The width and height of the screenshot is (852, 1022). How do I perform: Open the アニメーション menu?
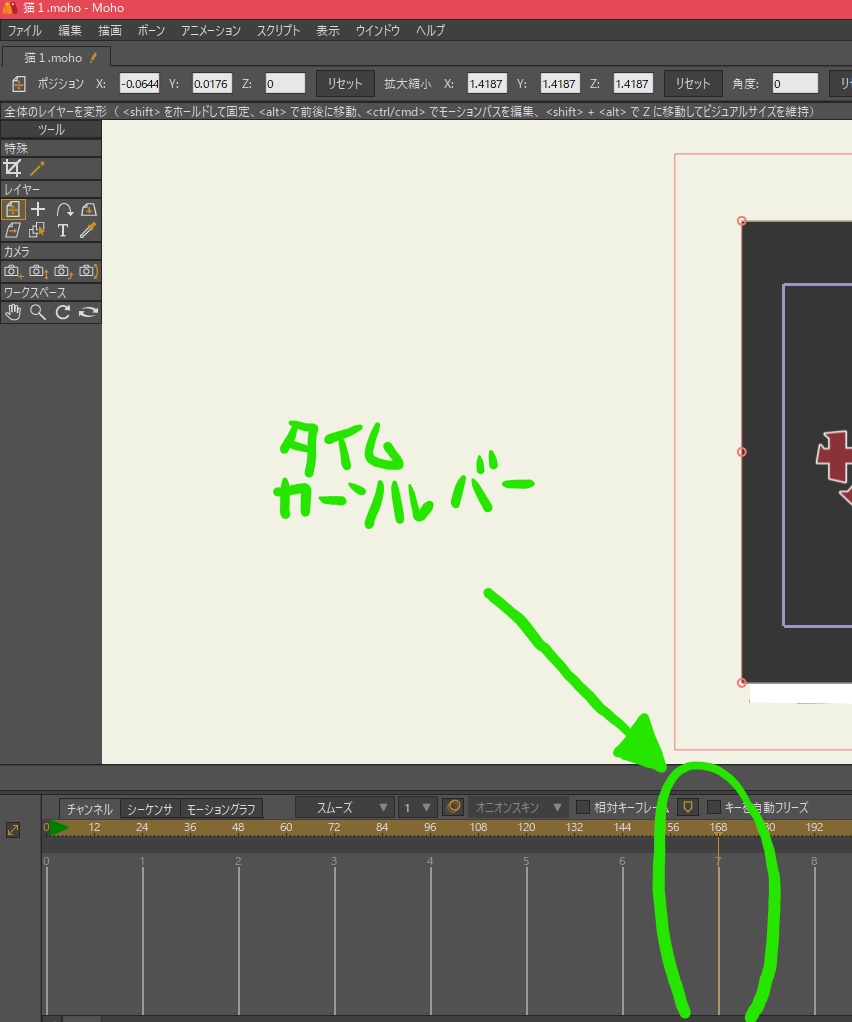[211, 30]
